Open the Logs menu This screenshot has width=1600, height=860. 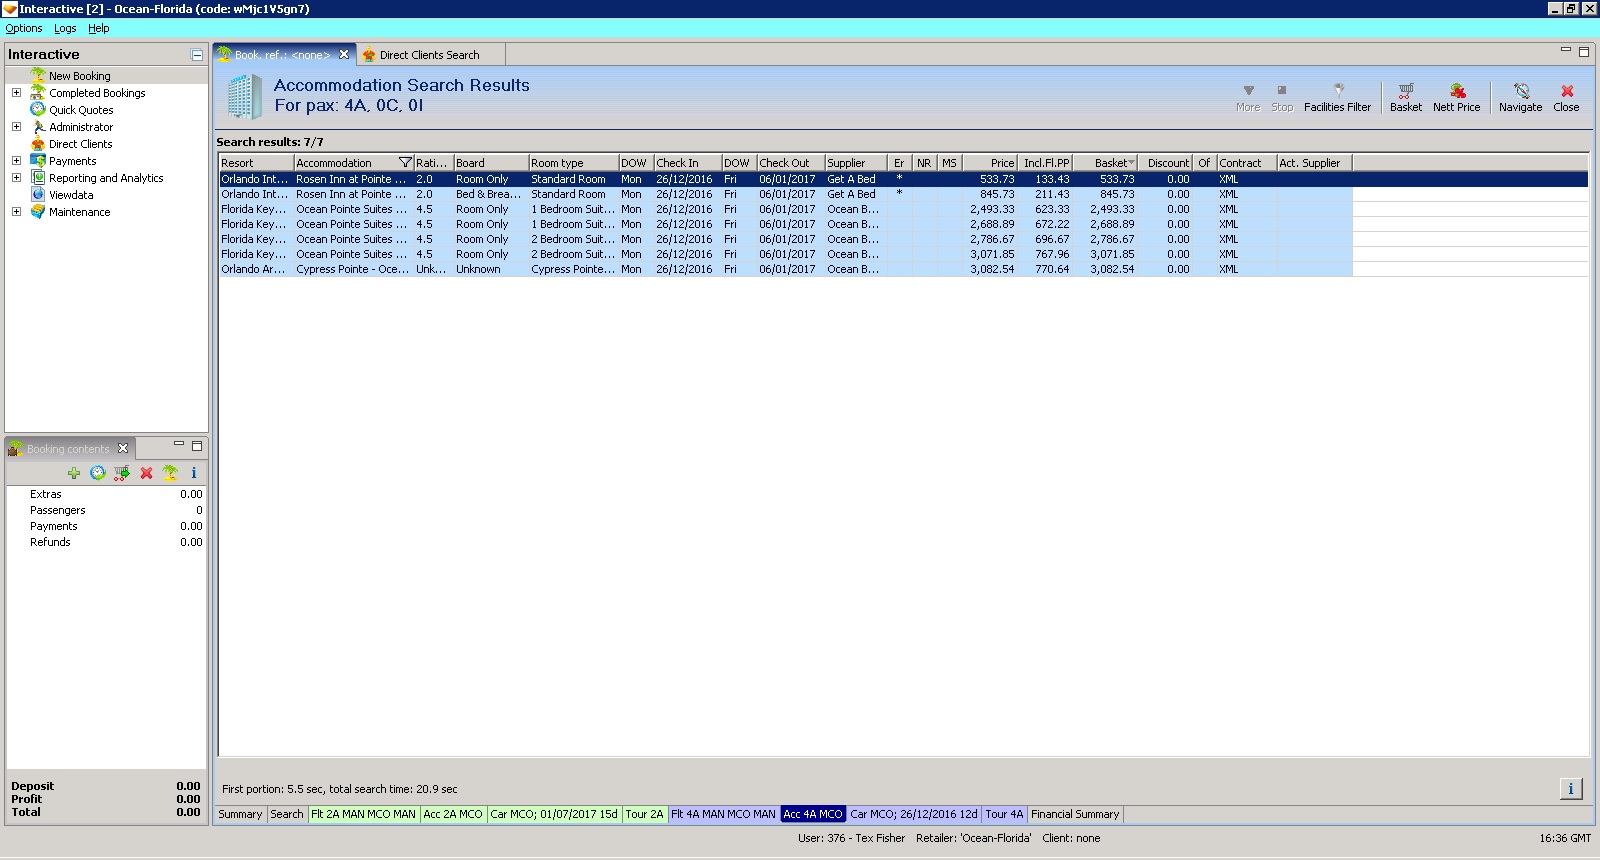[x=65, y=28]
